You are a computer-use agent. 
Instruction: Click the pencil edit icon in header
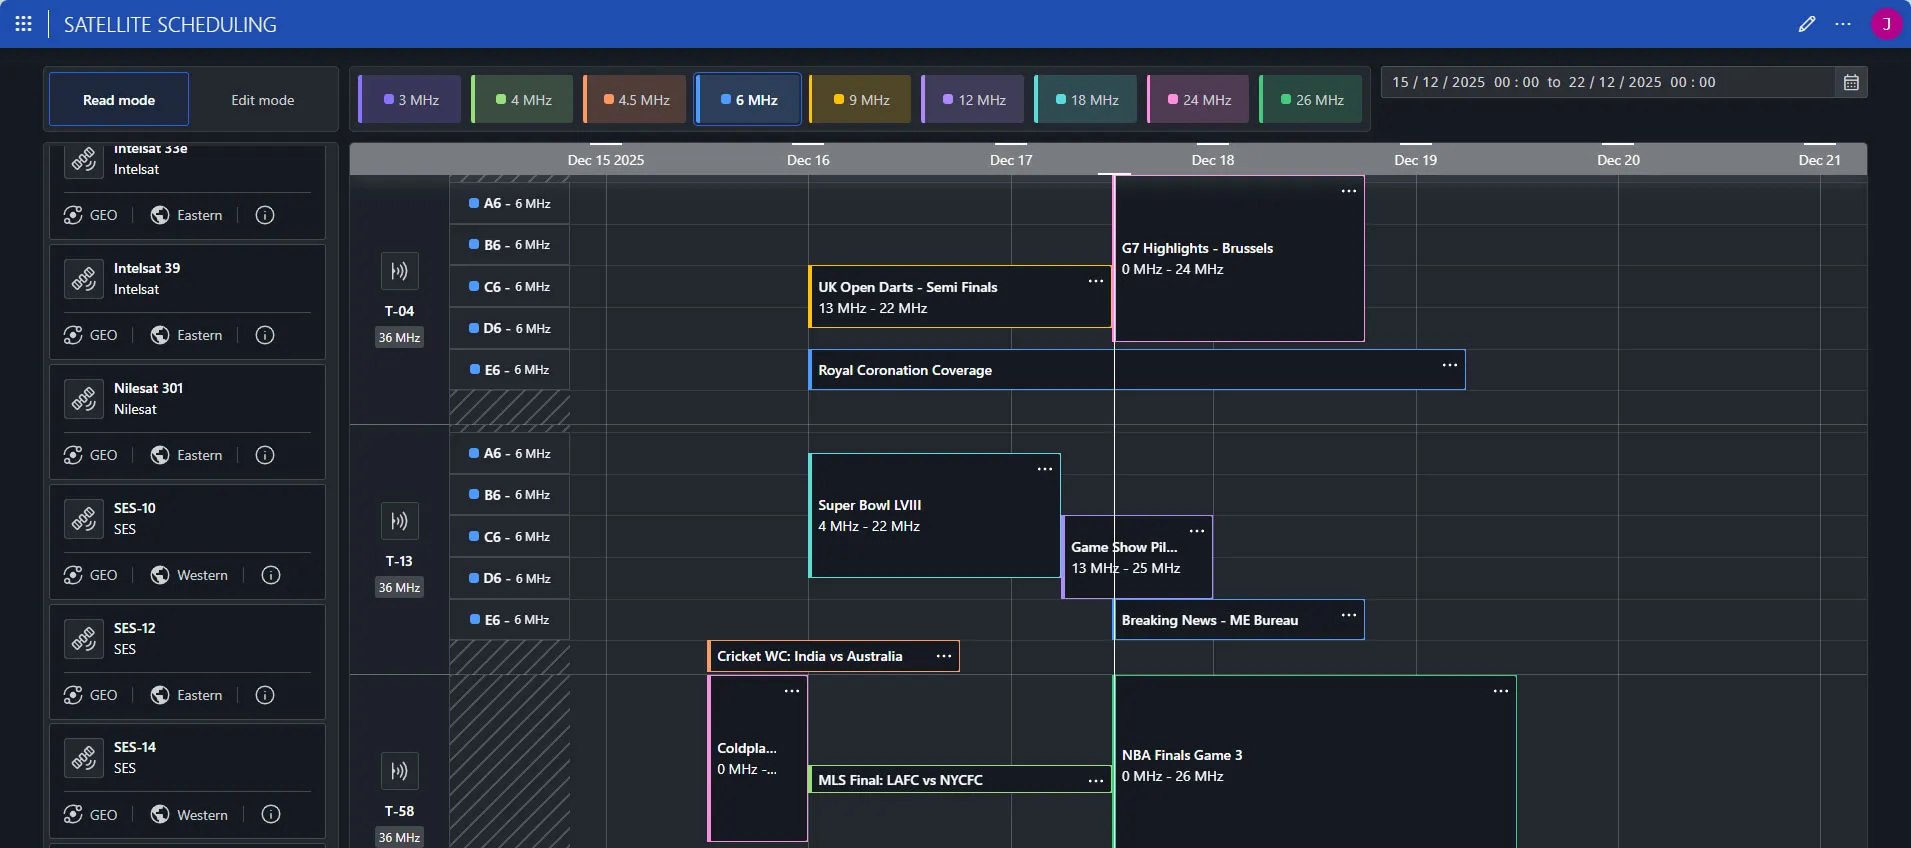[1806, 24]
